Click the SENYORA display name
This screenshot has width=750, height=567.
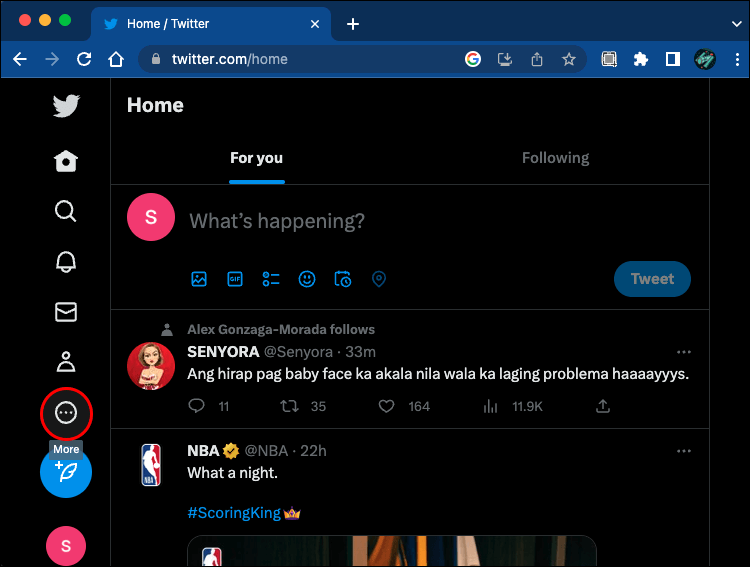(x=223, y=352)
